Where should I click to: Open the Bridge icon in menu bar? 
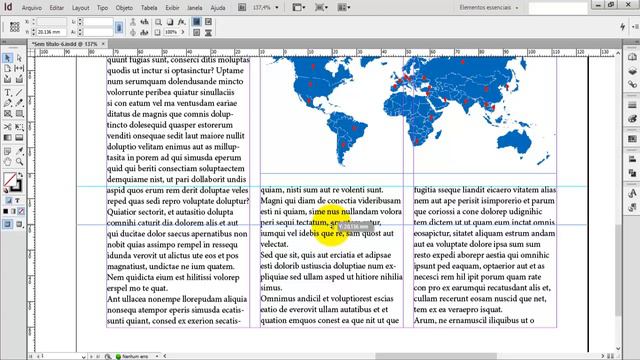pyautogui.click(x=242, y=7)
